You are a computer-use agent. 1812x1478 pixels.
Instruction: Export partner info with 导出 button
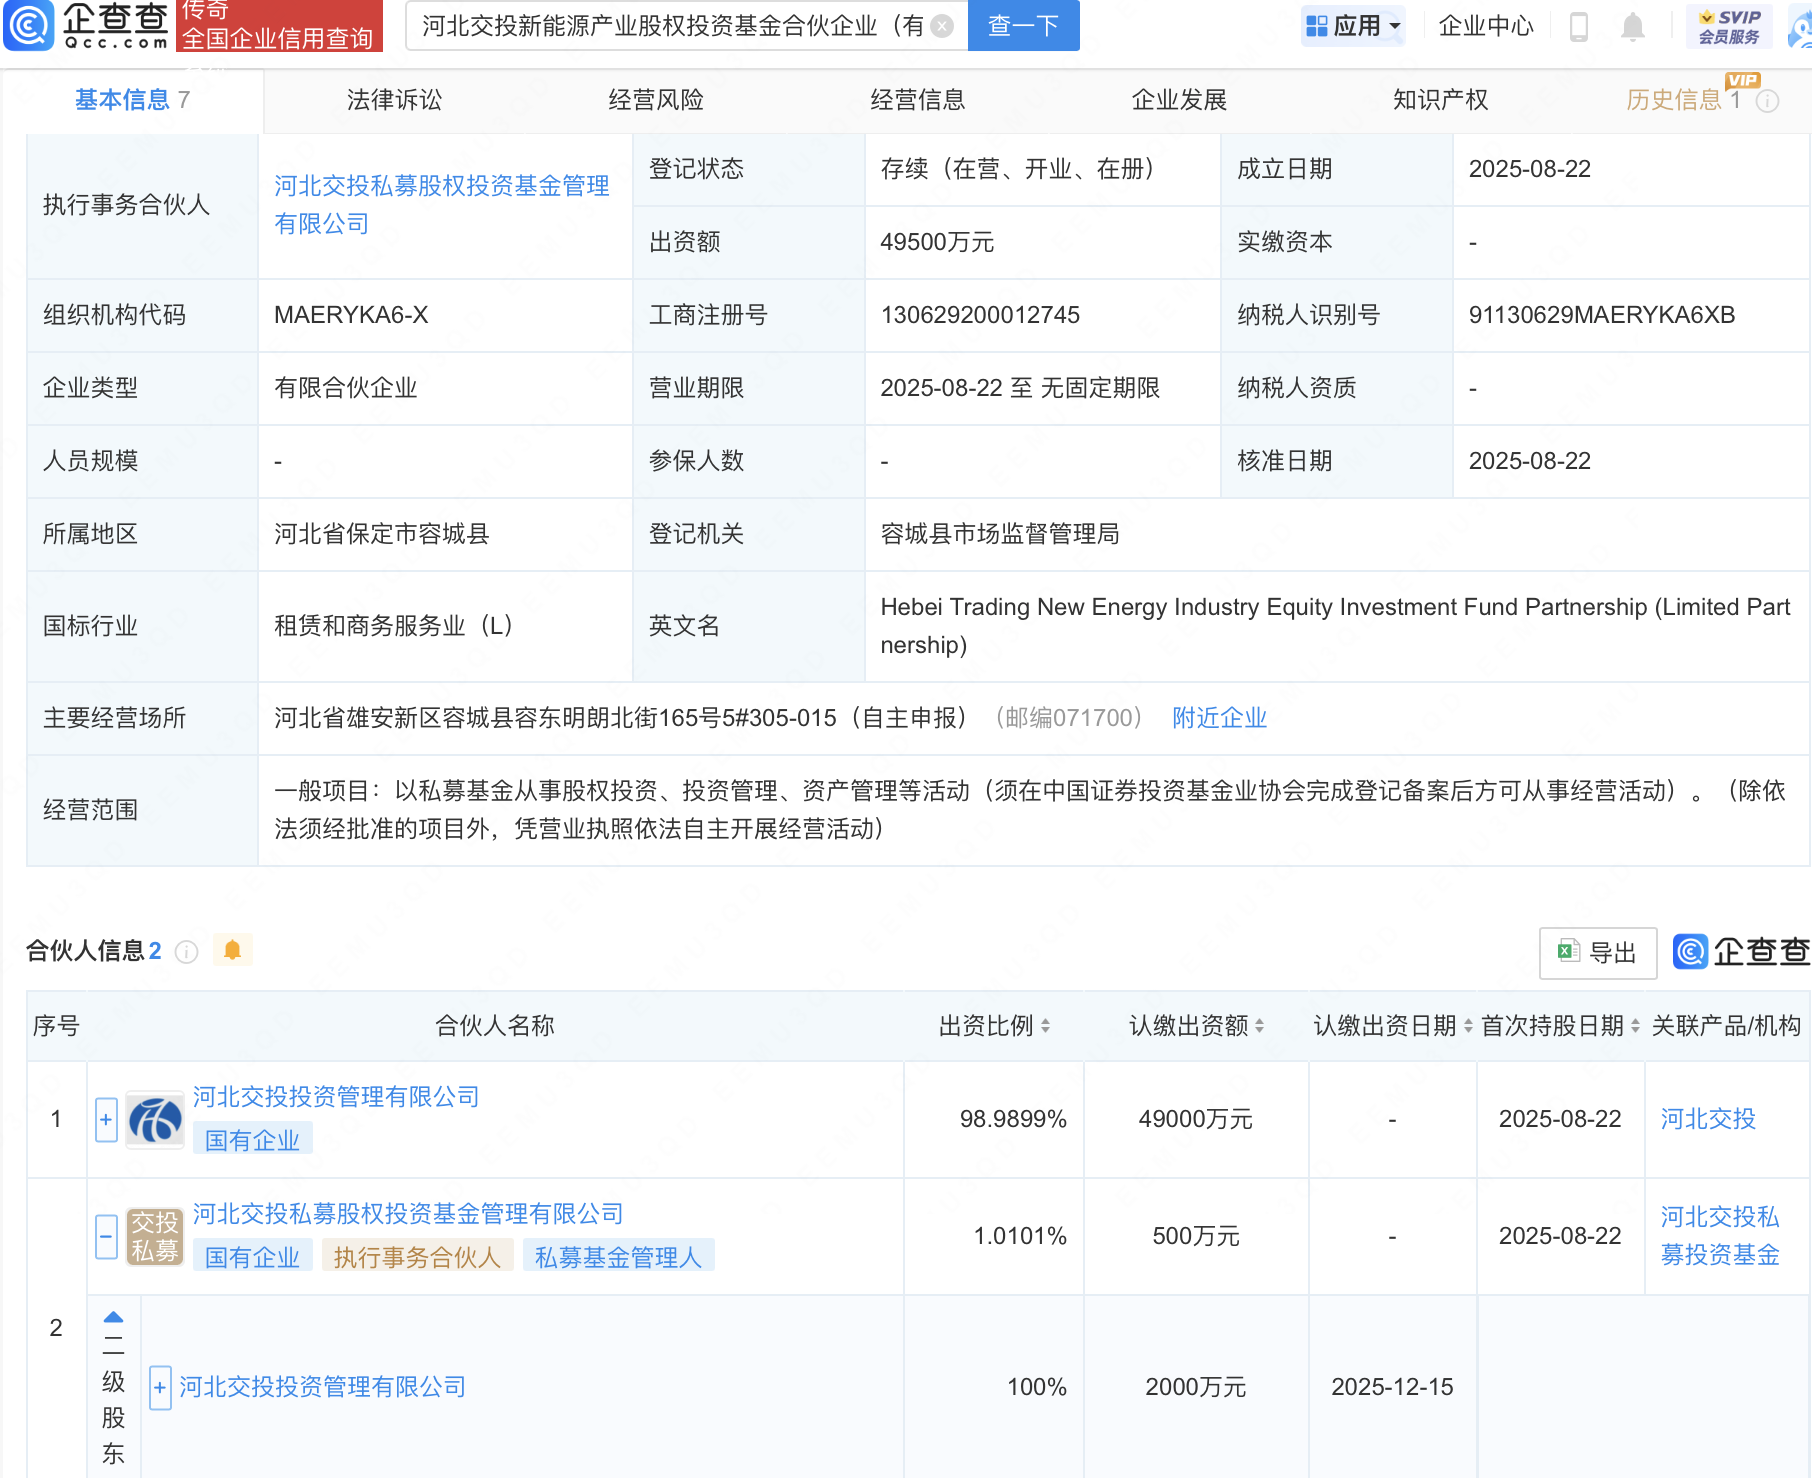[1598, 953]
